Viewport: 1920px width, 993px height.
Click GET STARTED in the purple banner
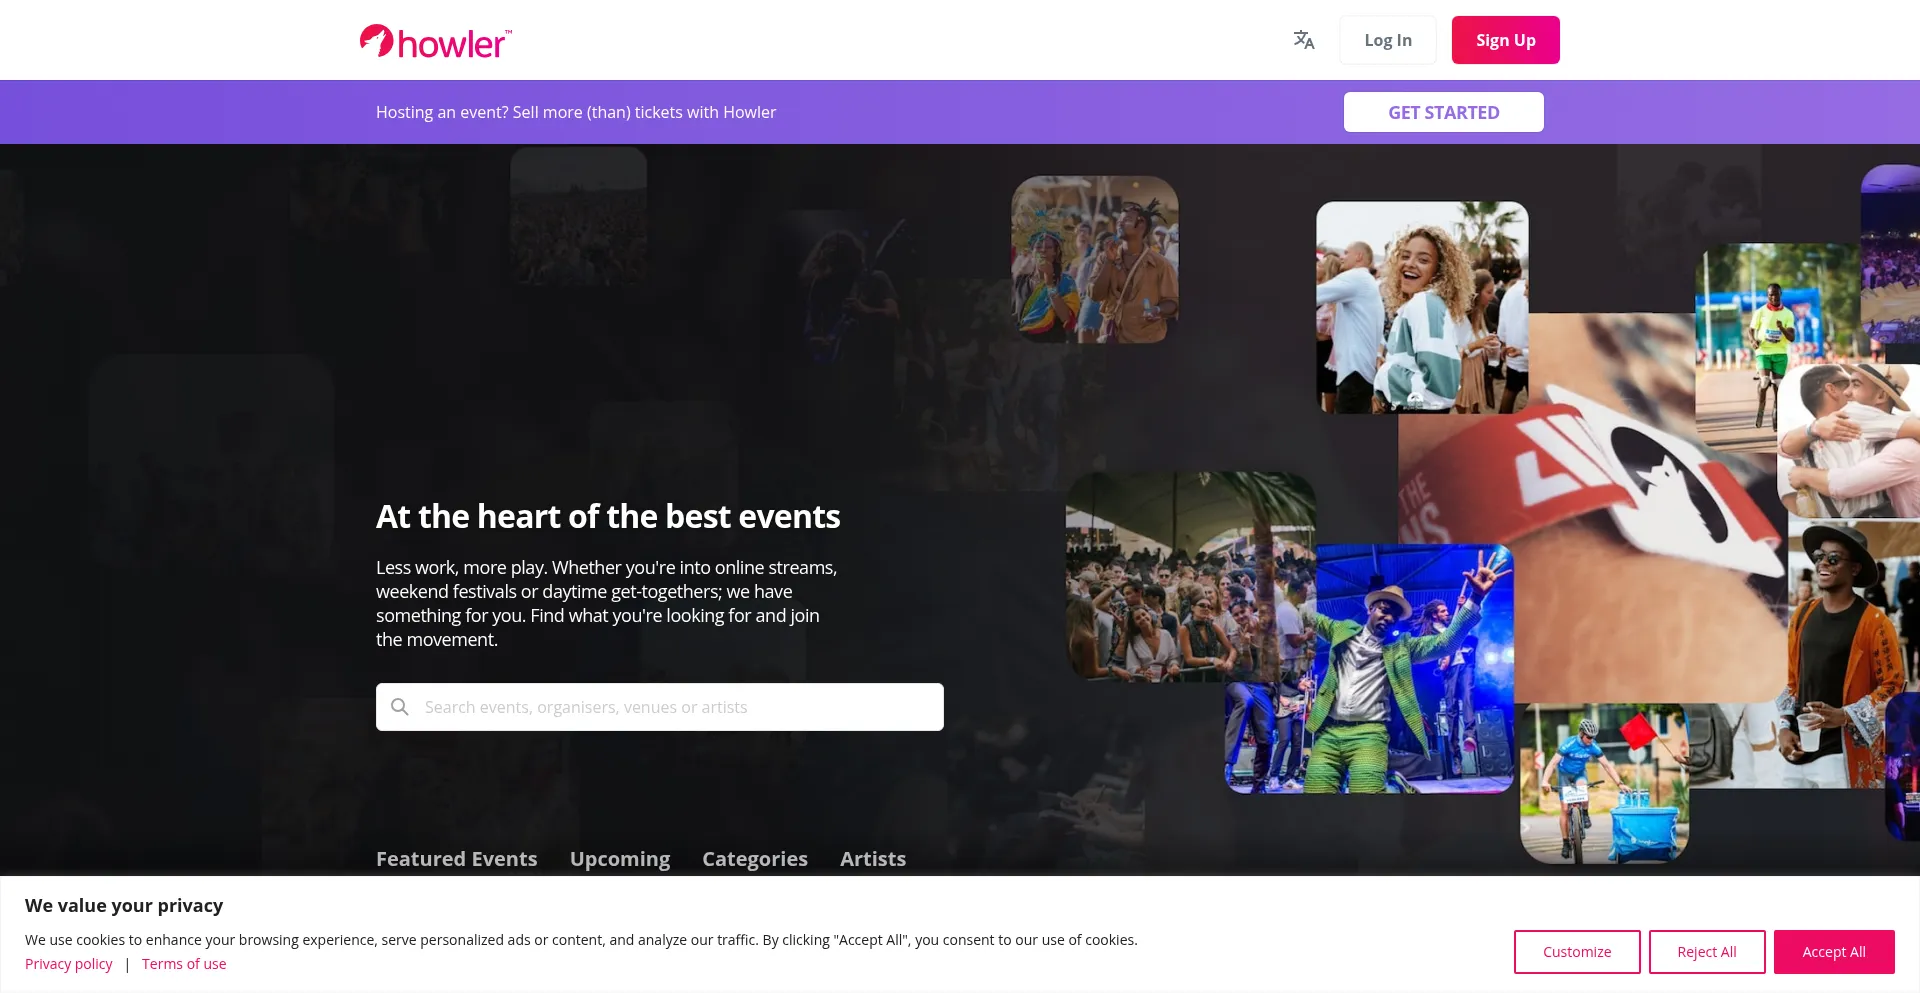(1444, 112)
